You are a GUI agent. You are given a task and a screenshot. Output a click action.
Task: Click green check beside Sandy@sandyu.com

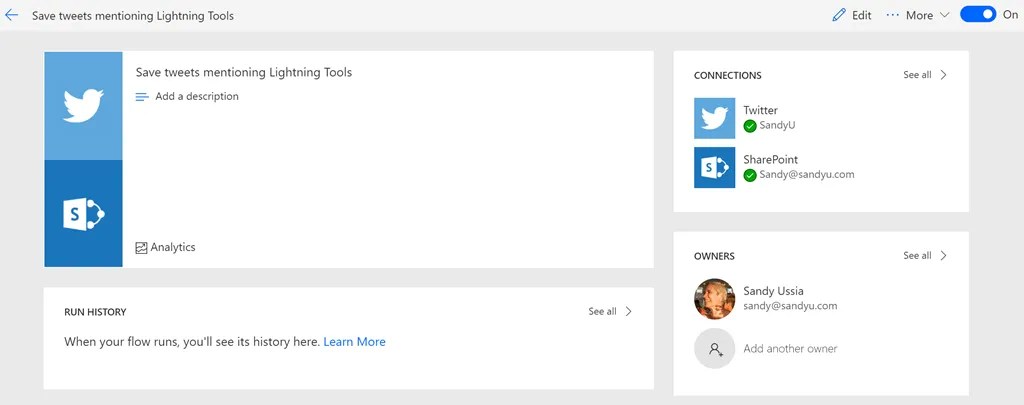click(750, 175)
